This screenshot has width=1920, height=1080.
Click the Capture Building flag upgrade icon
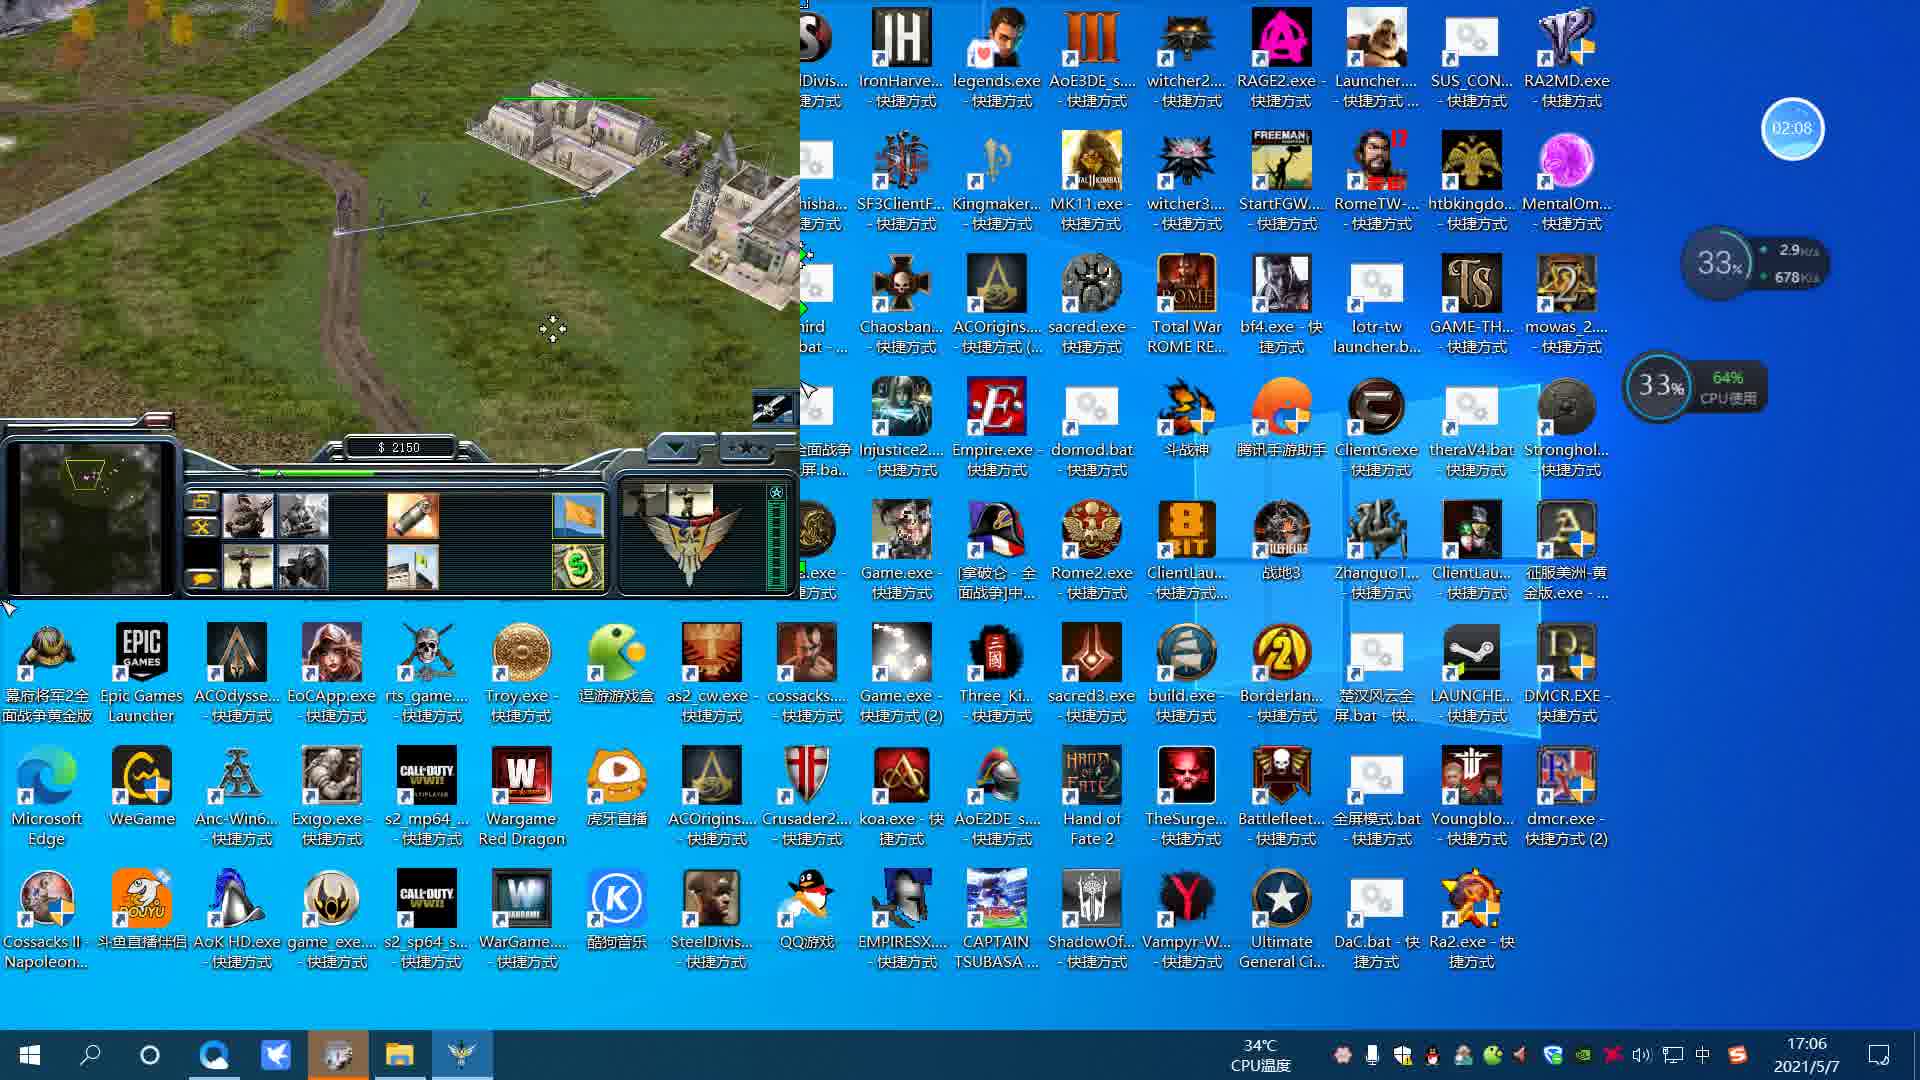pos(413,567)
